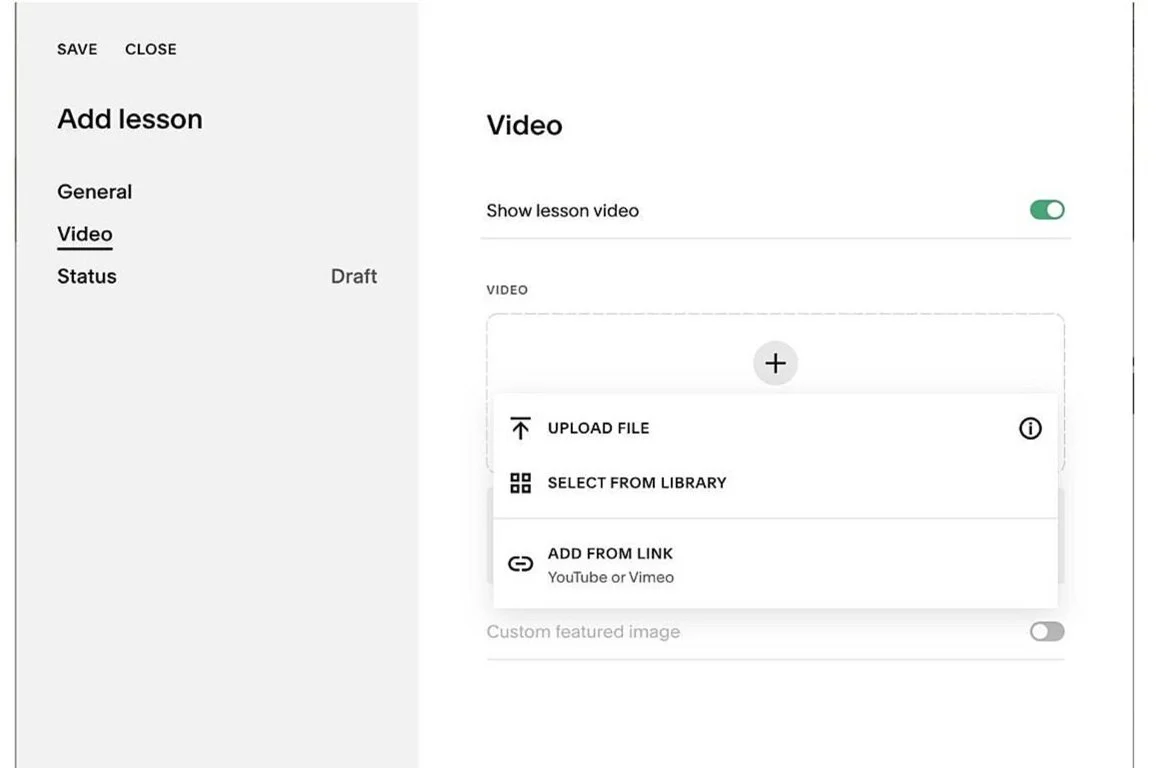Click CLOSE to exit the lesson editor
Screen dimensions: 1159x768
(151, 49)
